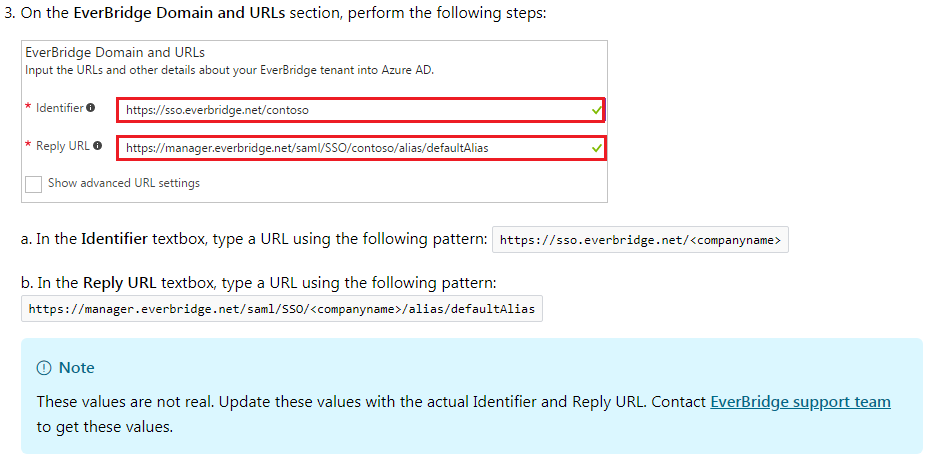Click the 'Note' heading text

pyautogui.click(x=77, y=368)
